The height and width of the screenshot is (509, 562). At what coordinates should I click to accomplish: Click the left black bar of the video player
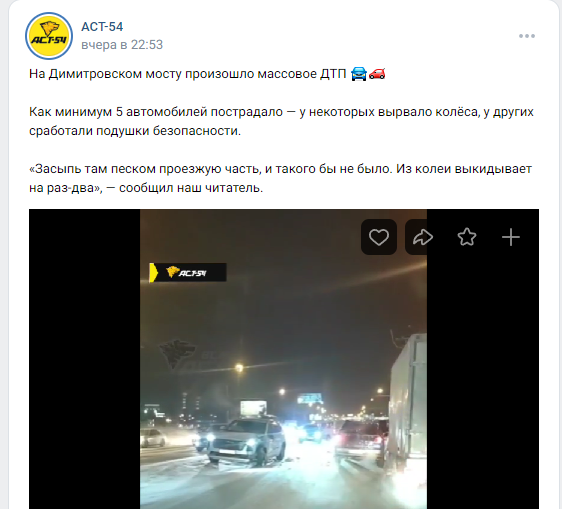(85, 359)
